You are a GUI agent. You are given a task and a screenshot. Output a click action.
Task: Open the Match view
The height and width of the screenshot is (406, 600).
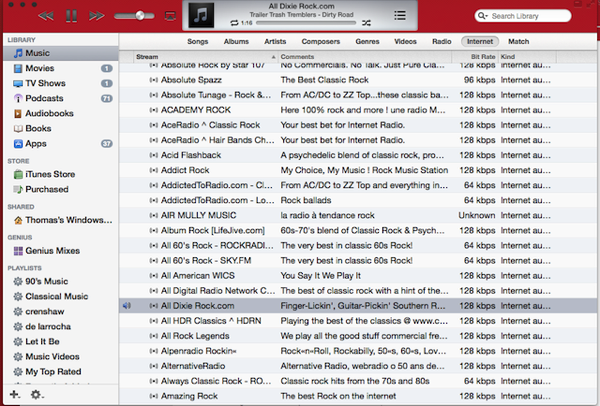pos(518,42)
